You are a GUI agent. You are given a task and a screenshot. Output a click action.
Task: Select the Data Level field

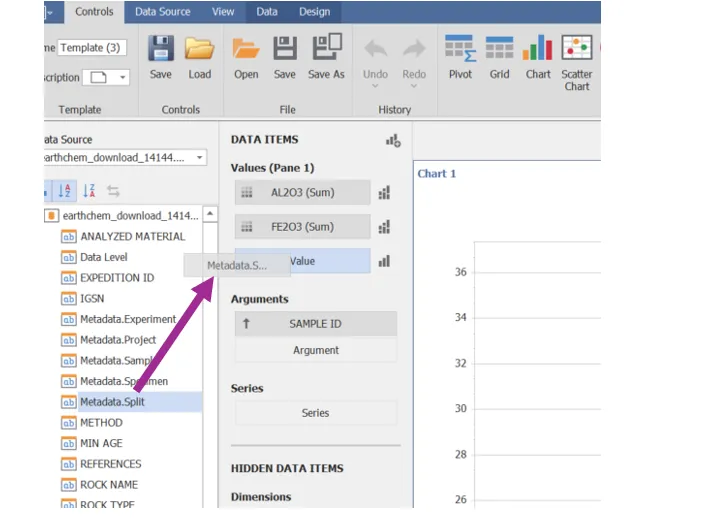click(x=104, y=257)
